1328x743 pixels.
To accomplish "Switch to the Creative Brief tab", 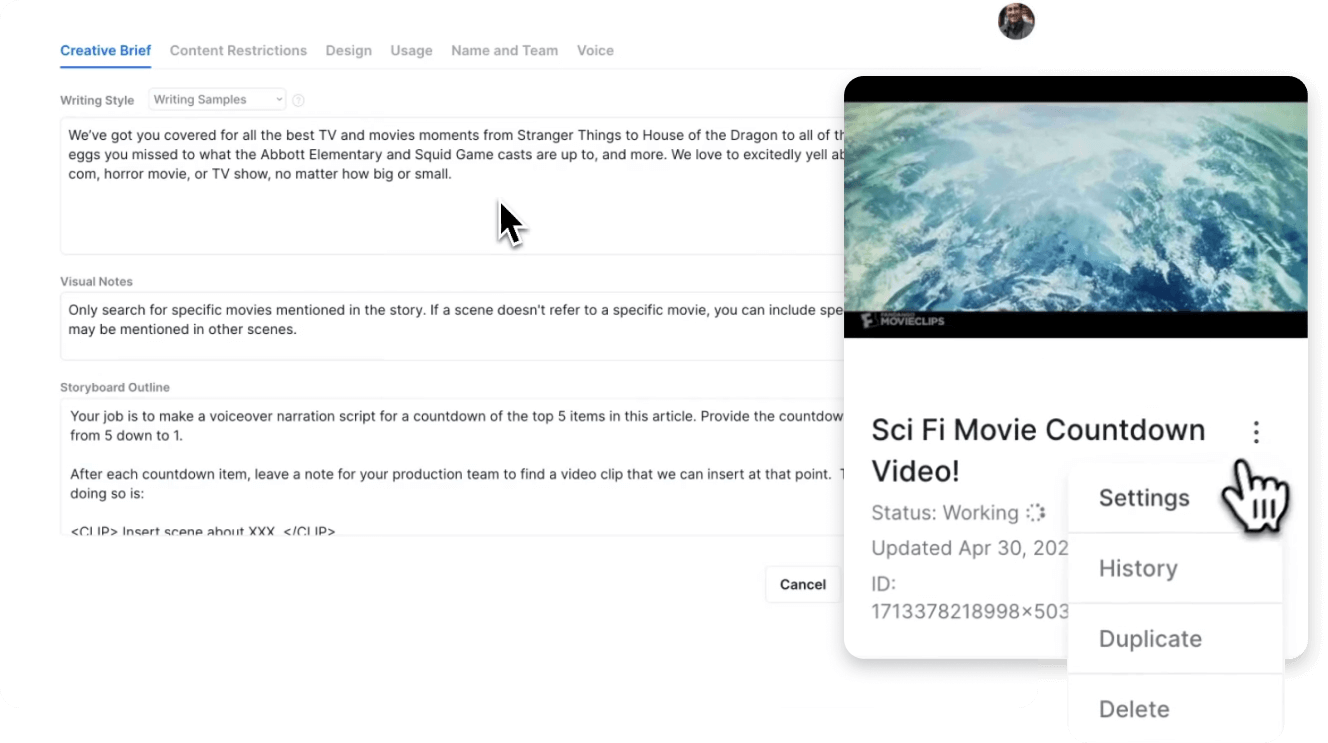I will tap(105, 50).
